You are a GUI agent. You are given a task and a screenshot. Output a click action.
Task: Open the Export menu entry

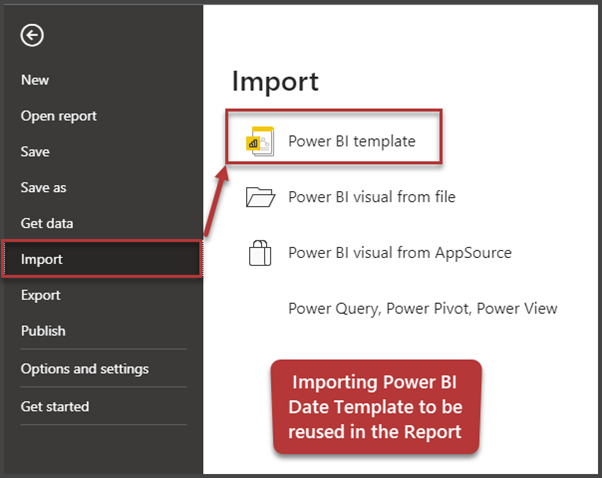pyautogui.click(x=41, y=295)
